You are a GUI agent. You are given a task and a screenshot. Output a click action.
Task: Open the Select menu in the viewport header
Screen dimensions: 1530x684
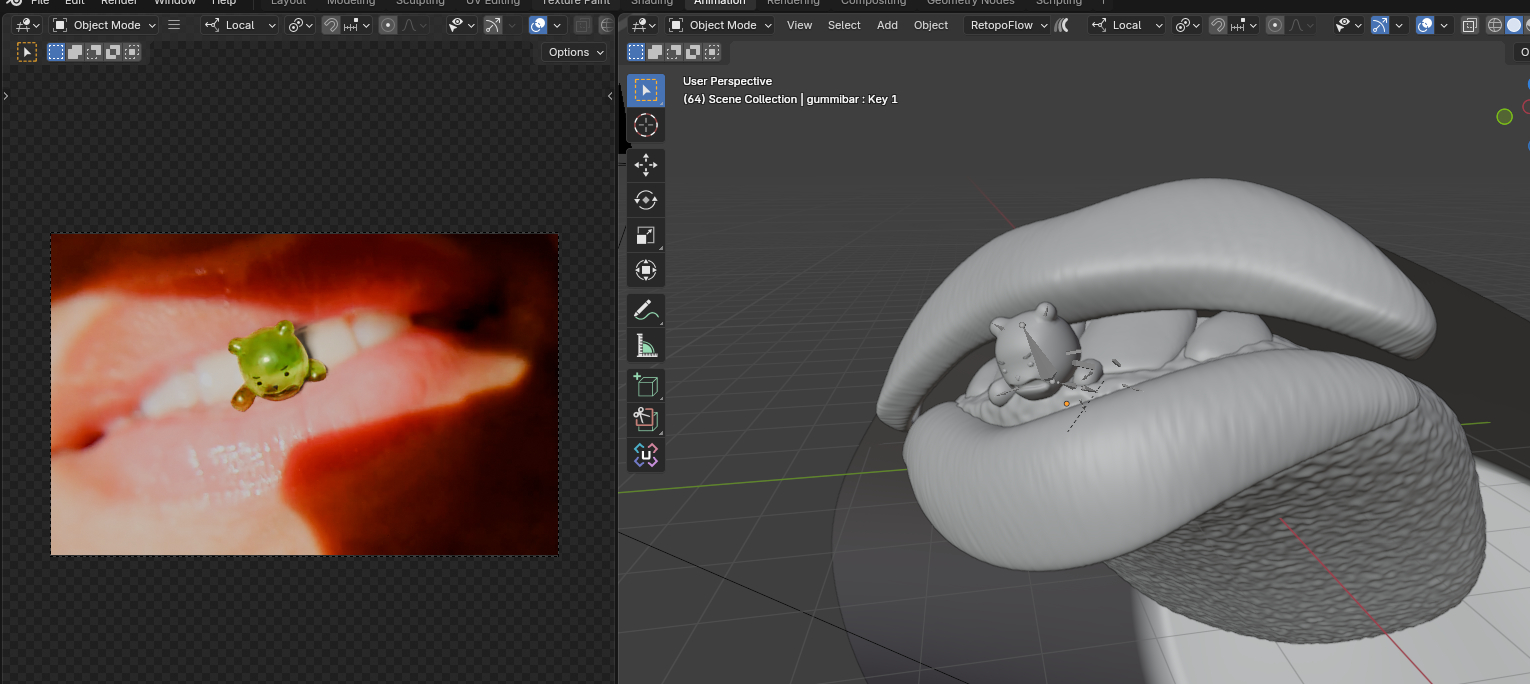click(844, 25)
